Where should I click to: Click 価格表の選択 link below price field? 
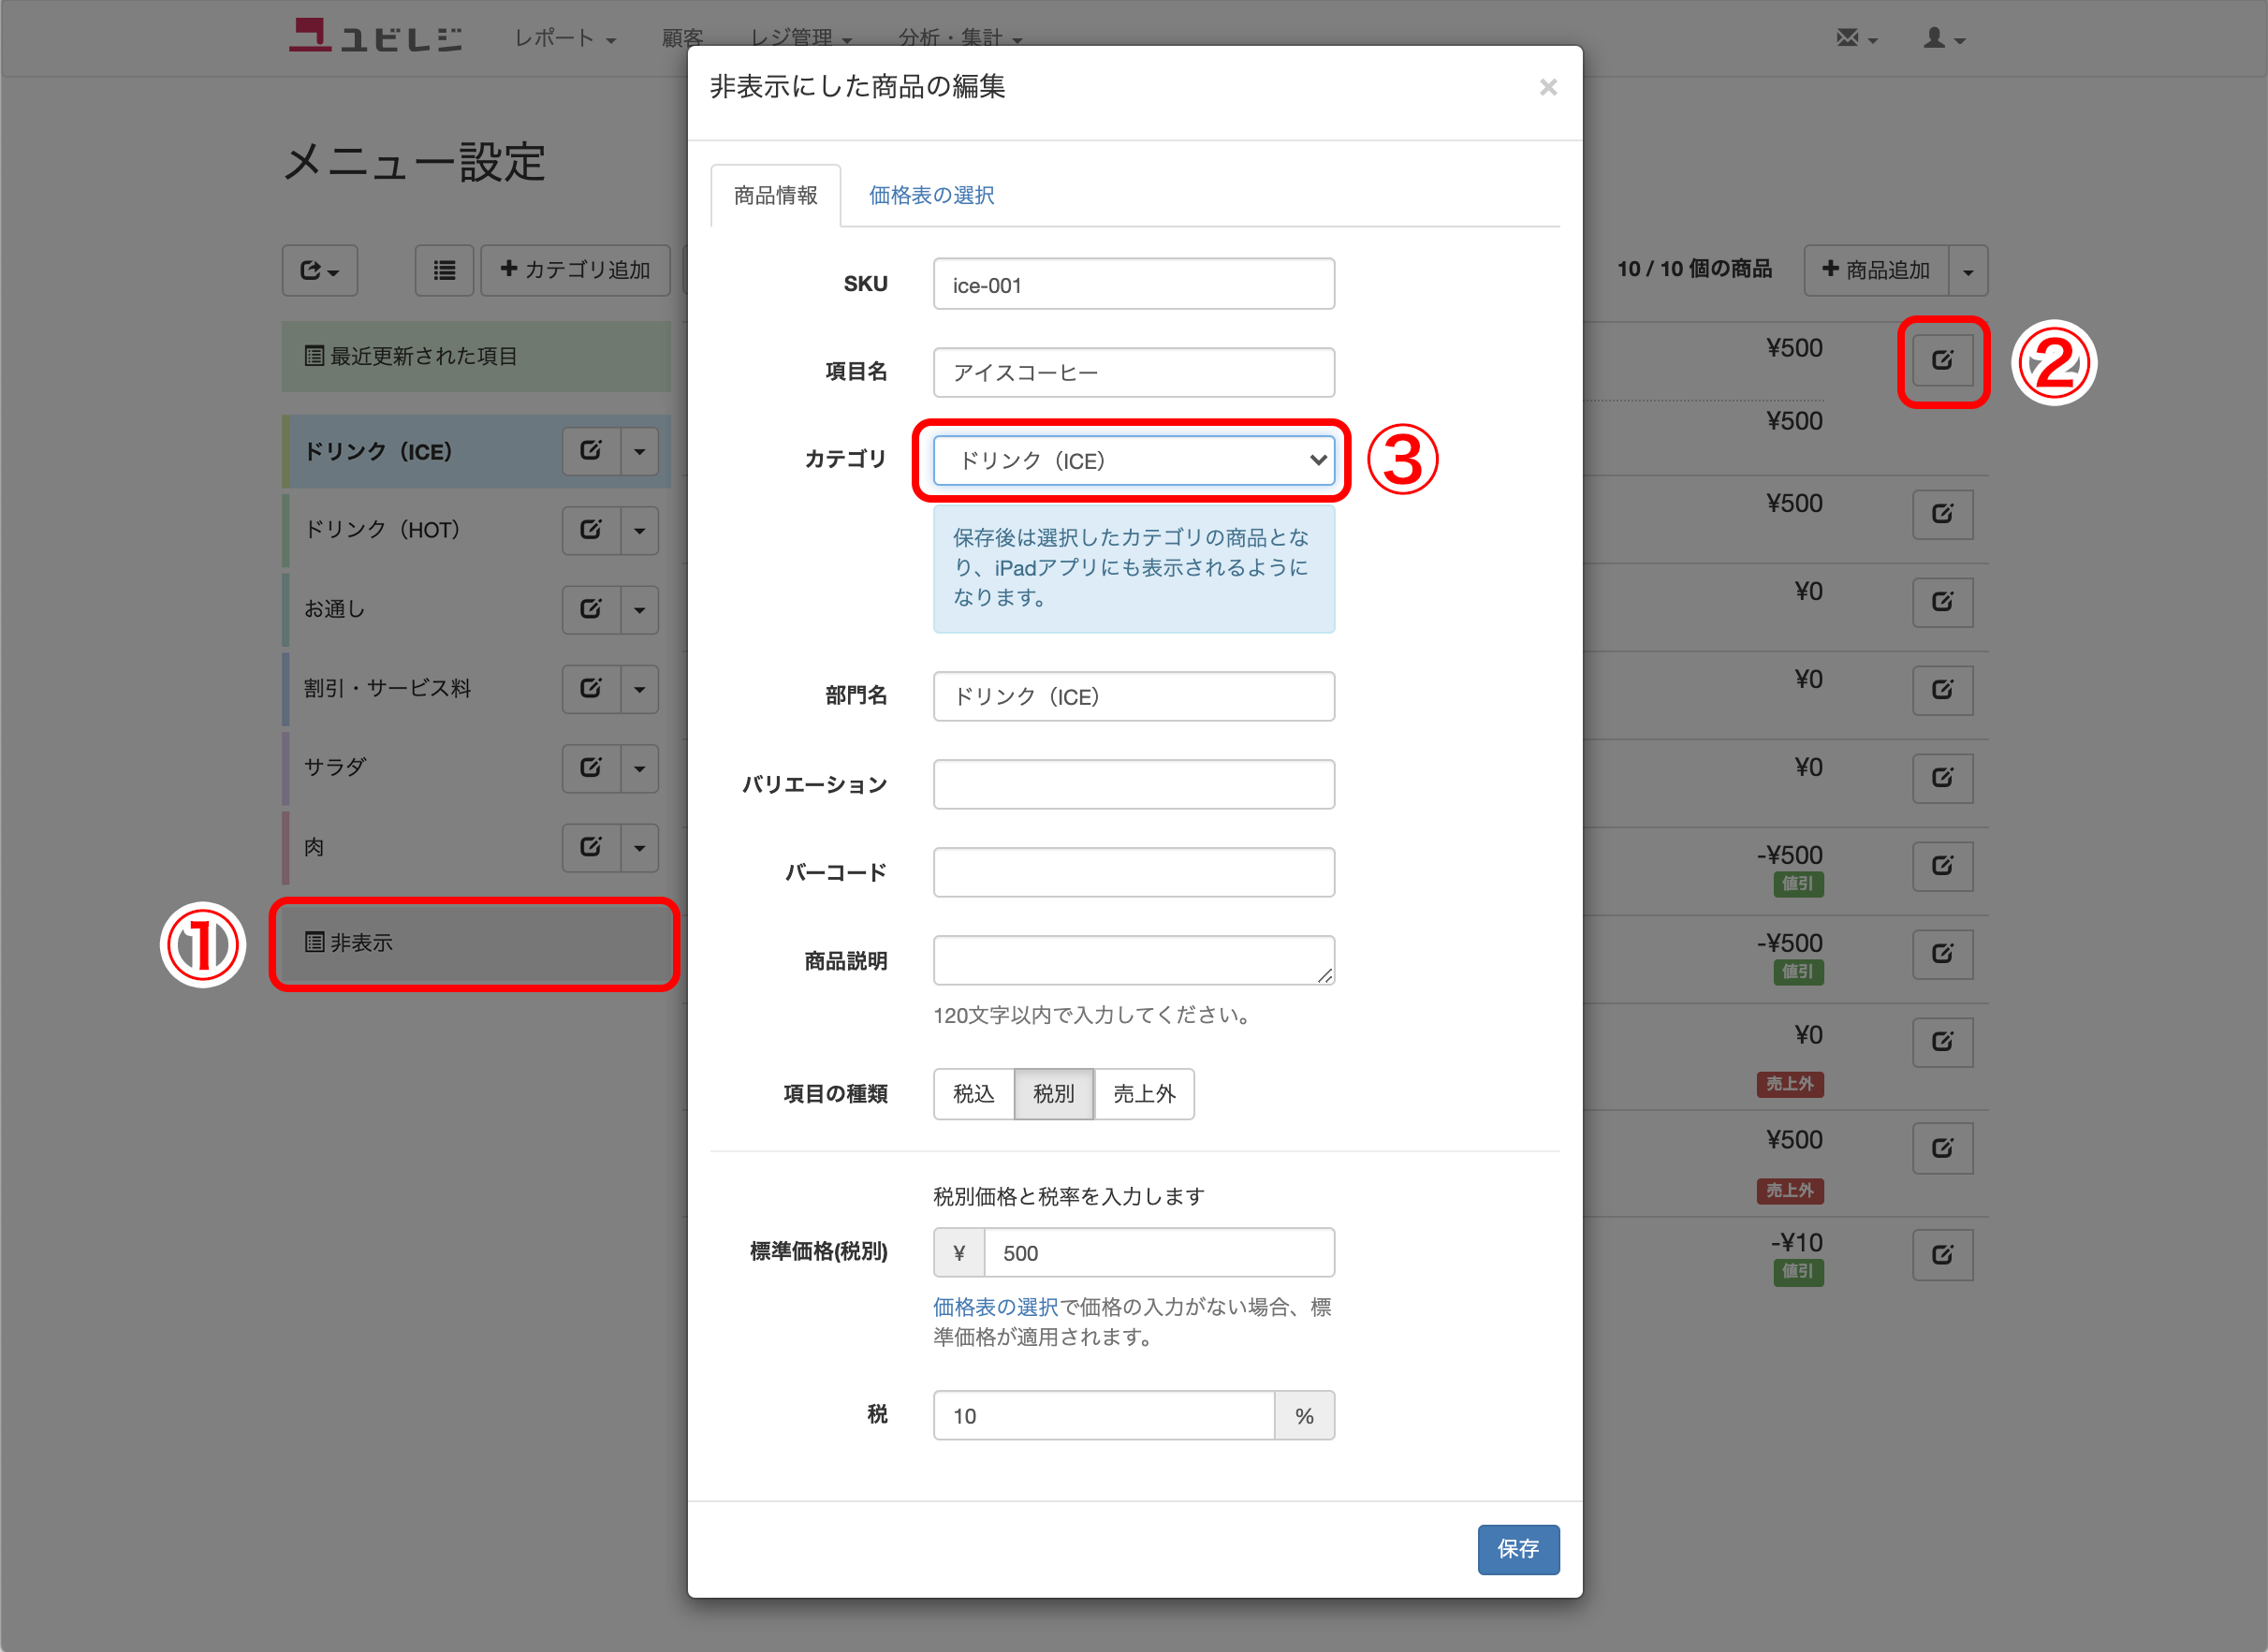tap(995, 1307)
